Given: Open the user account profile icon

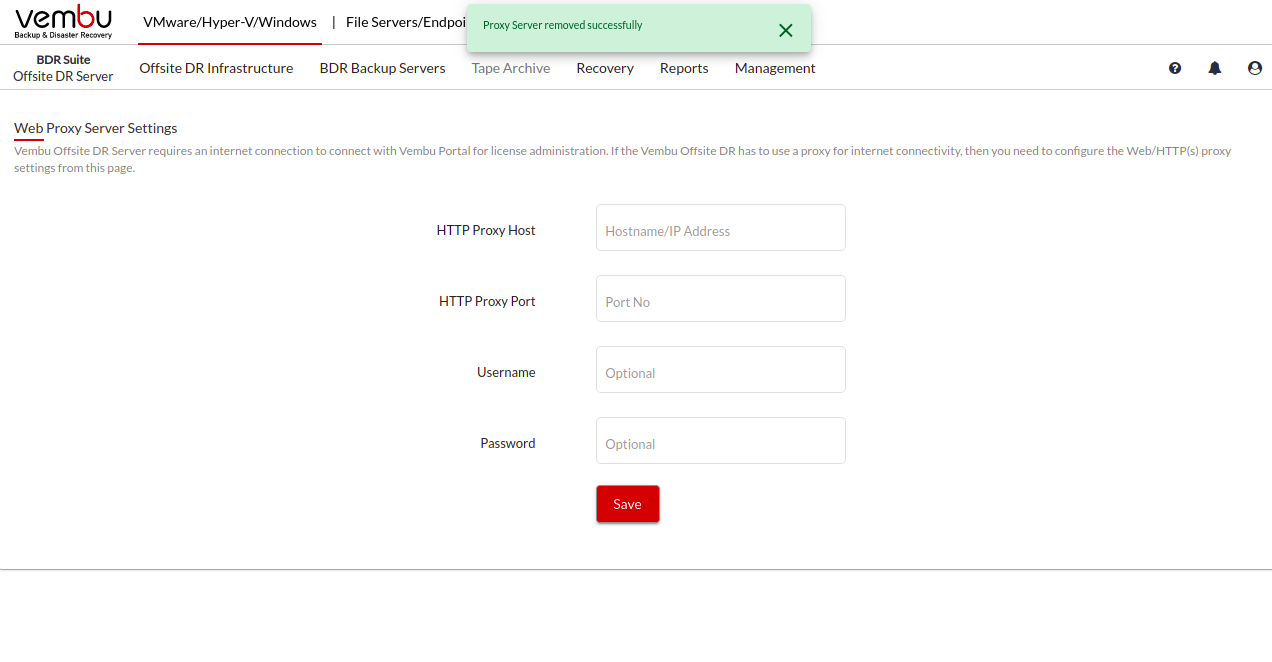Looking at the screenshot, I should click(1255, 68).
